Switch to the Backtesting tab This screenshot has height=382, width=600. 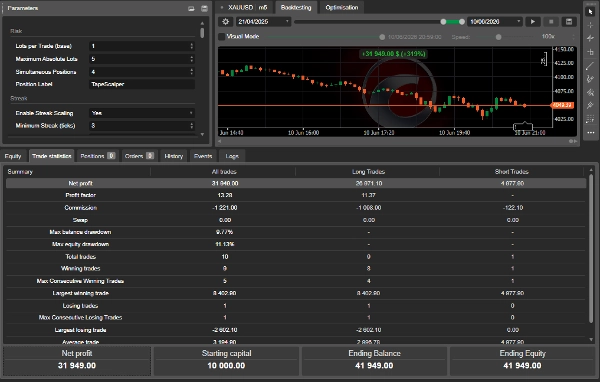point(296,7)
